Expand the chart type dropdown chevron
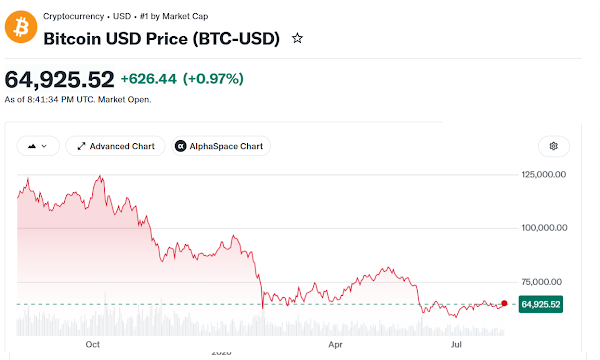This screenshot has width=600, height=360. click(44, 146)
